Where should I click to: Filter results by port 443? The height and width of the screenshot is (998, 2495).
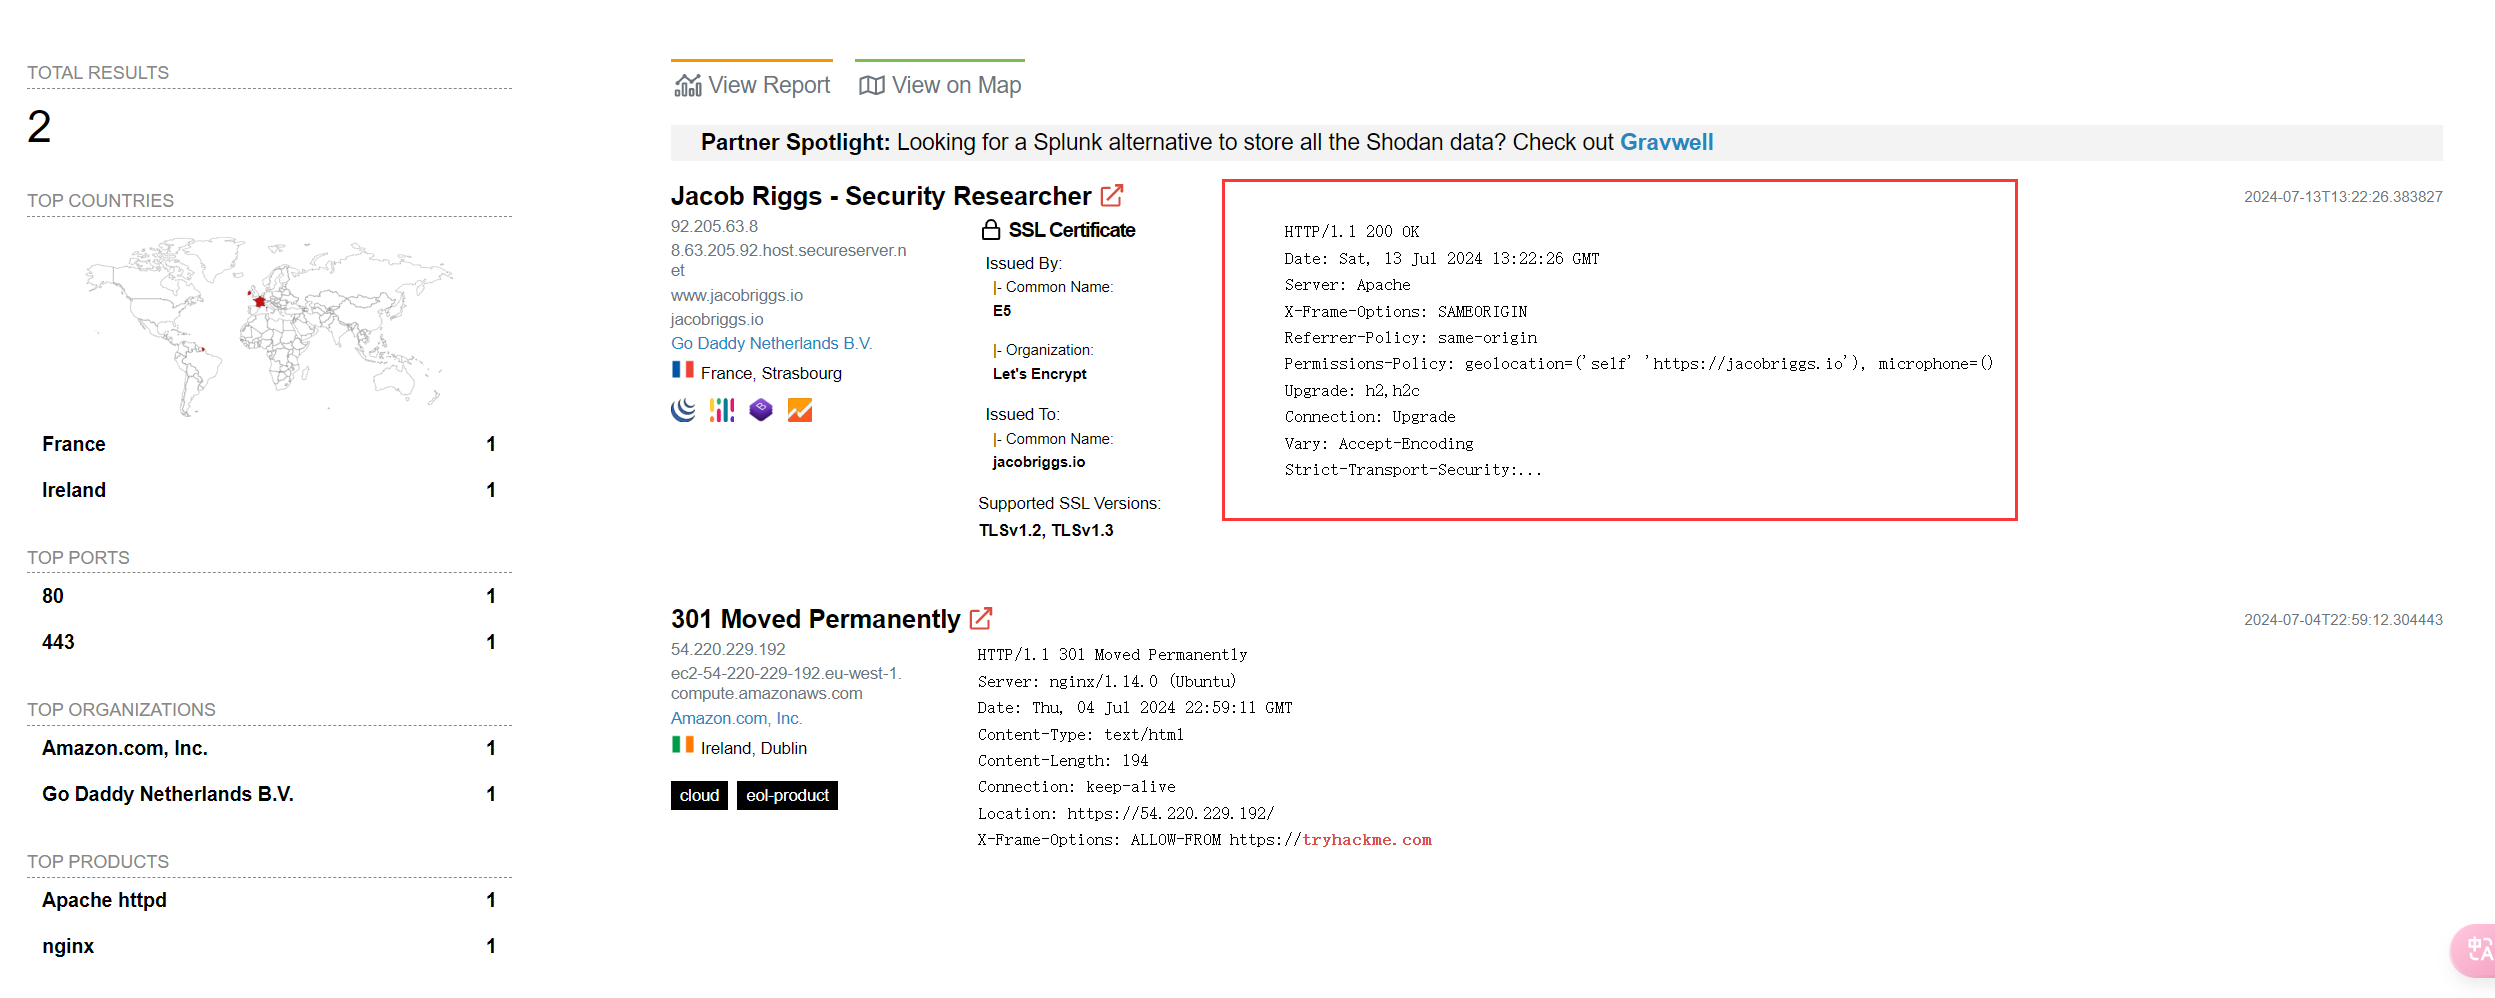tap(269, 642)
